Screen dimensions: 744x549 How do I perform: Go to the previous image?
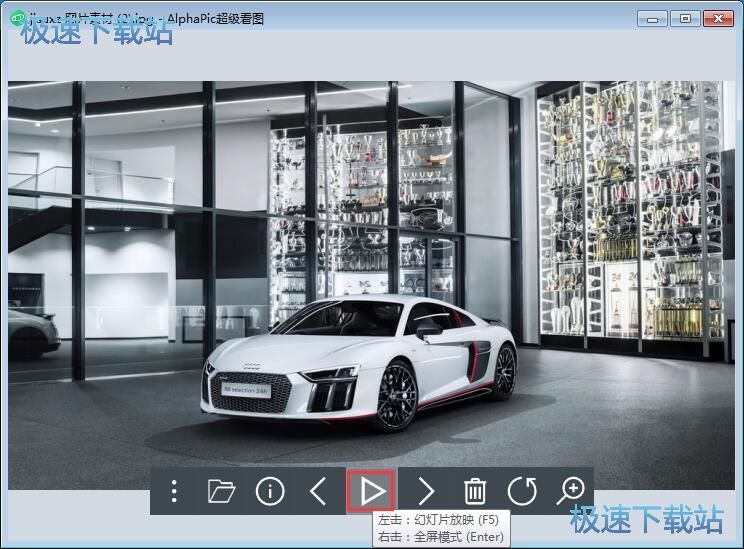tap(318, 491)
